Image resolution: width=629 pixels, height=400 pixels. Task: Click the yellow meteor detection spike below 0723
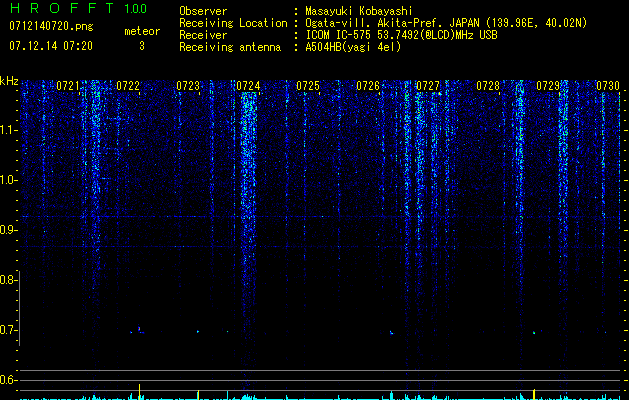click(198, 394)
